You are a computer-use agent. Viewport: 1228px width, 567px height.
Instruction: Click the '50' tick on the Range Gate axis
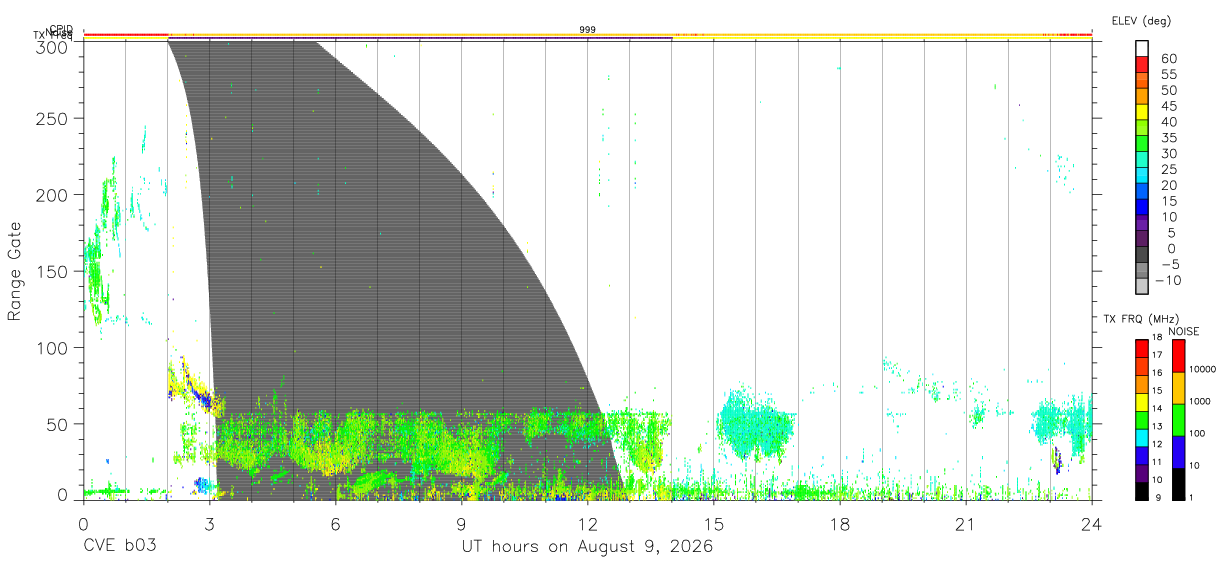(58, 424)
